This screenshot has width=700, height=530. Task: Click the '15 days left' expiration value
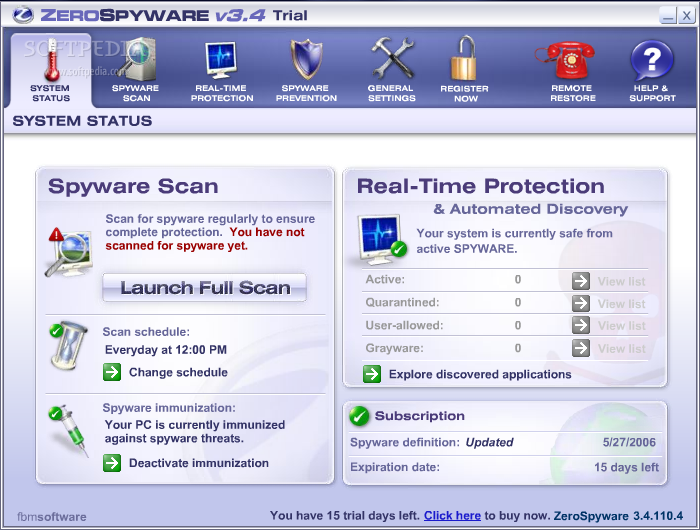[626, 467]
